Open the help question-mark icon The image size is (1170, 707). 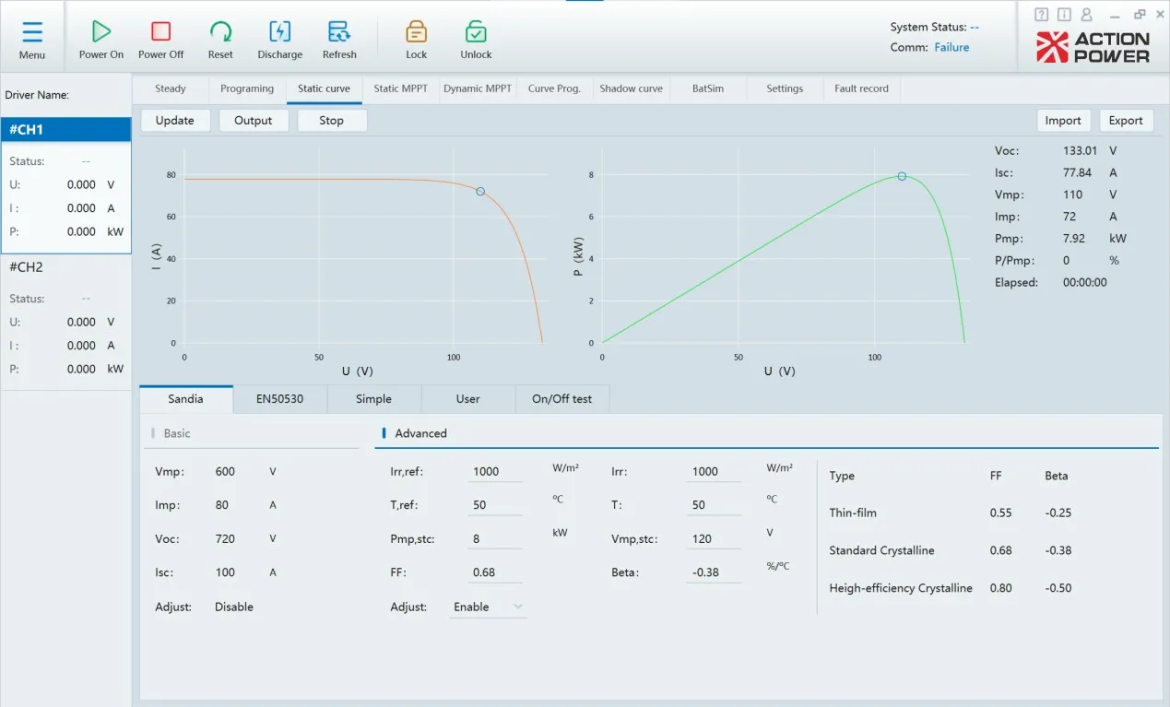click(1042, 14)
